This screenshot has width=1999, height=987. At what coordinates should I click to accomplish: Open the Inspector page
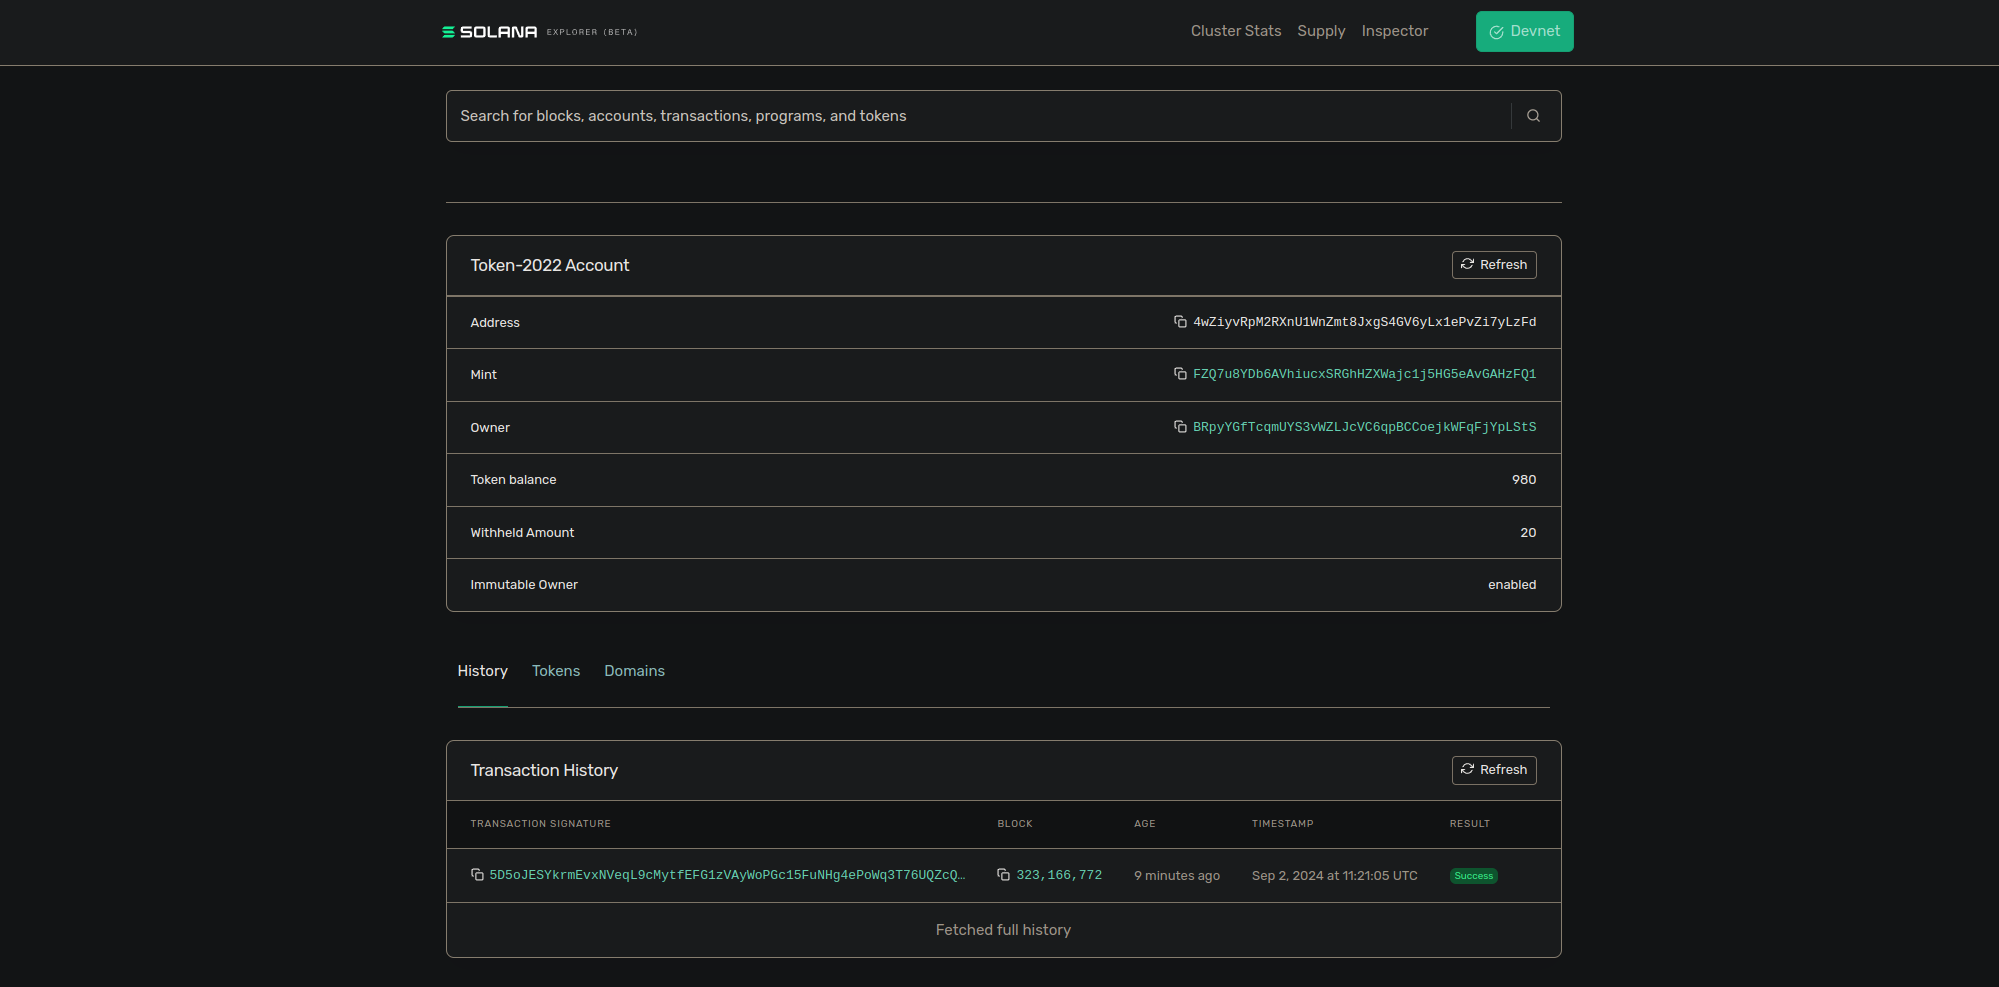[x=1395, y=31]
